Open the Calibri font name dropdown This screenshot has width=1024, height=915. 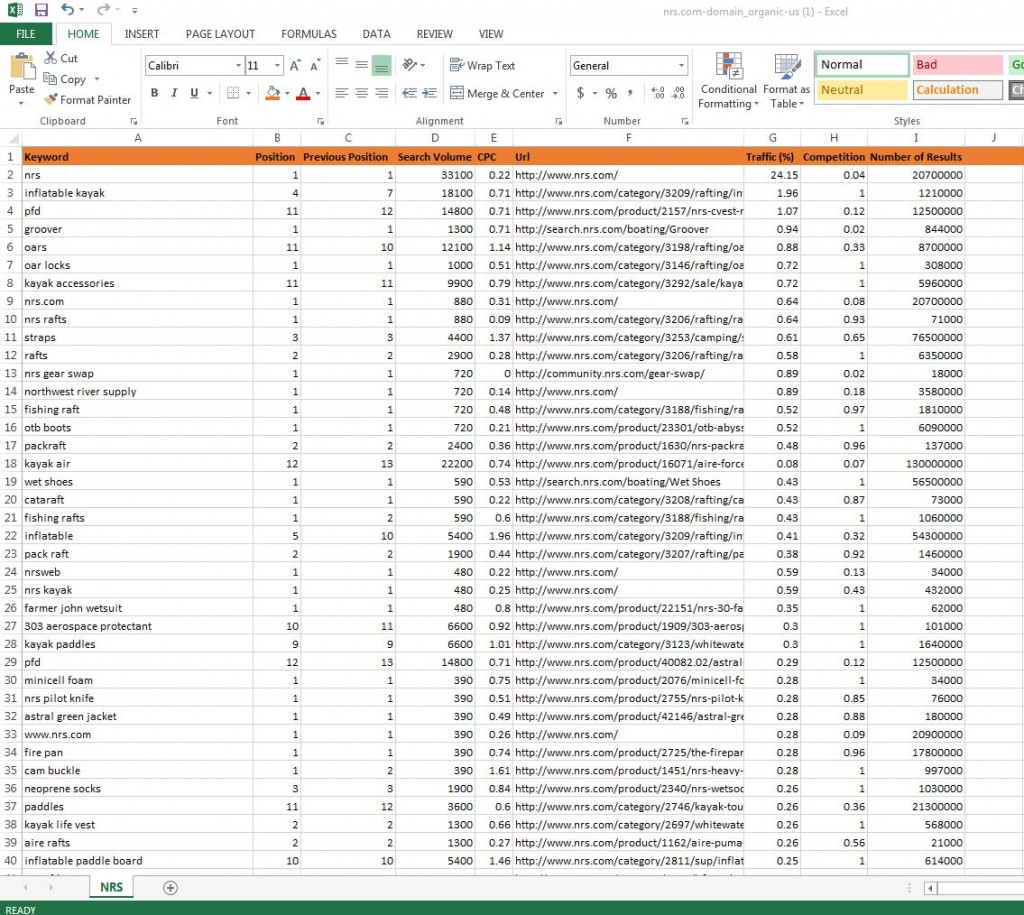pos(238,66)
